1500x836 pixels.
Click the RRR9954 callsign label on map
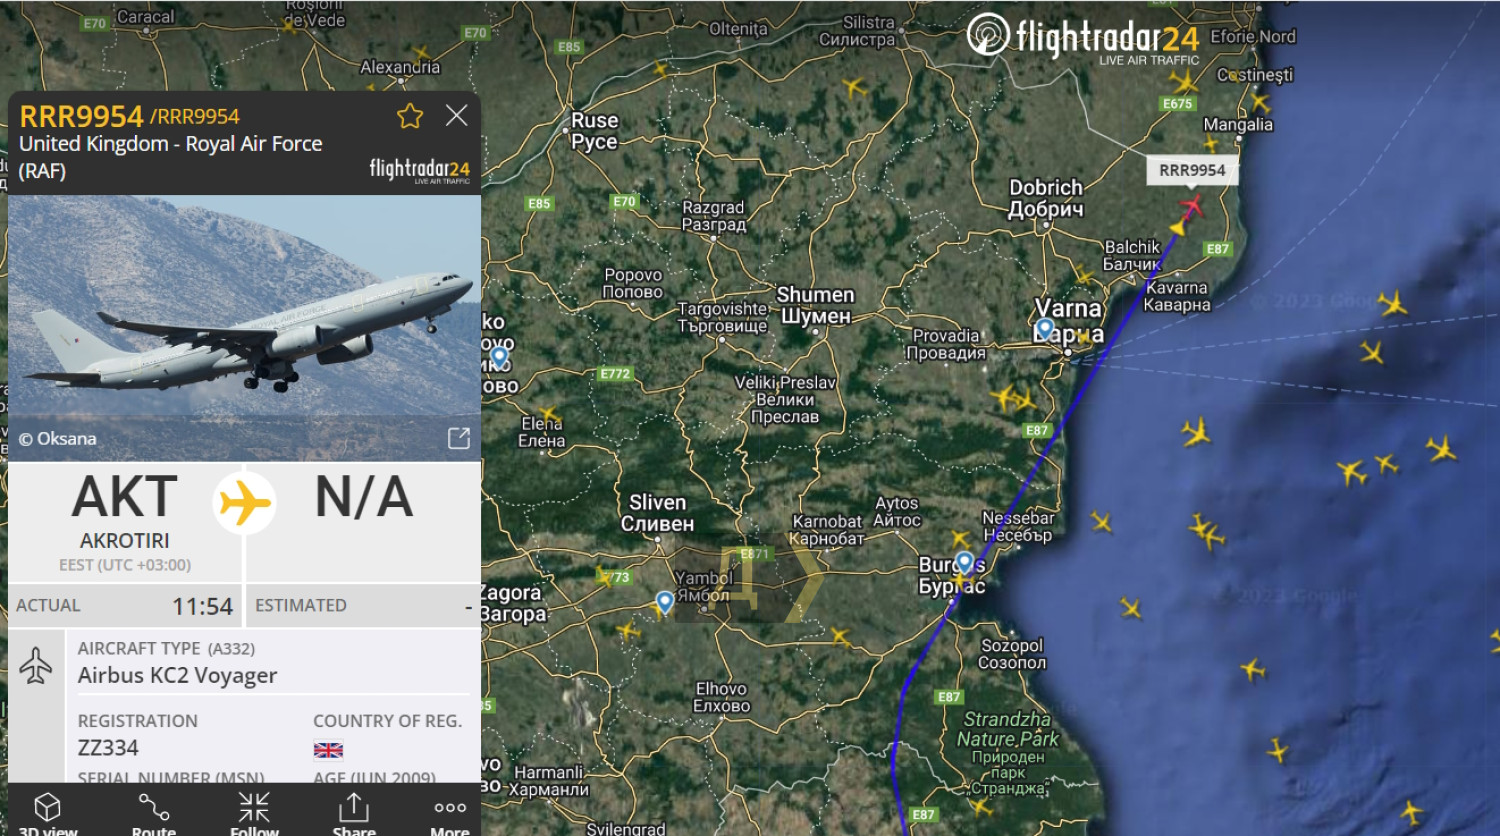(1192, 170)
